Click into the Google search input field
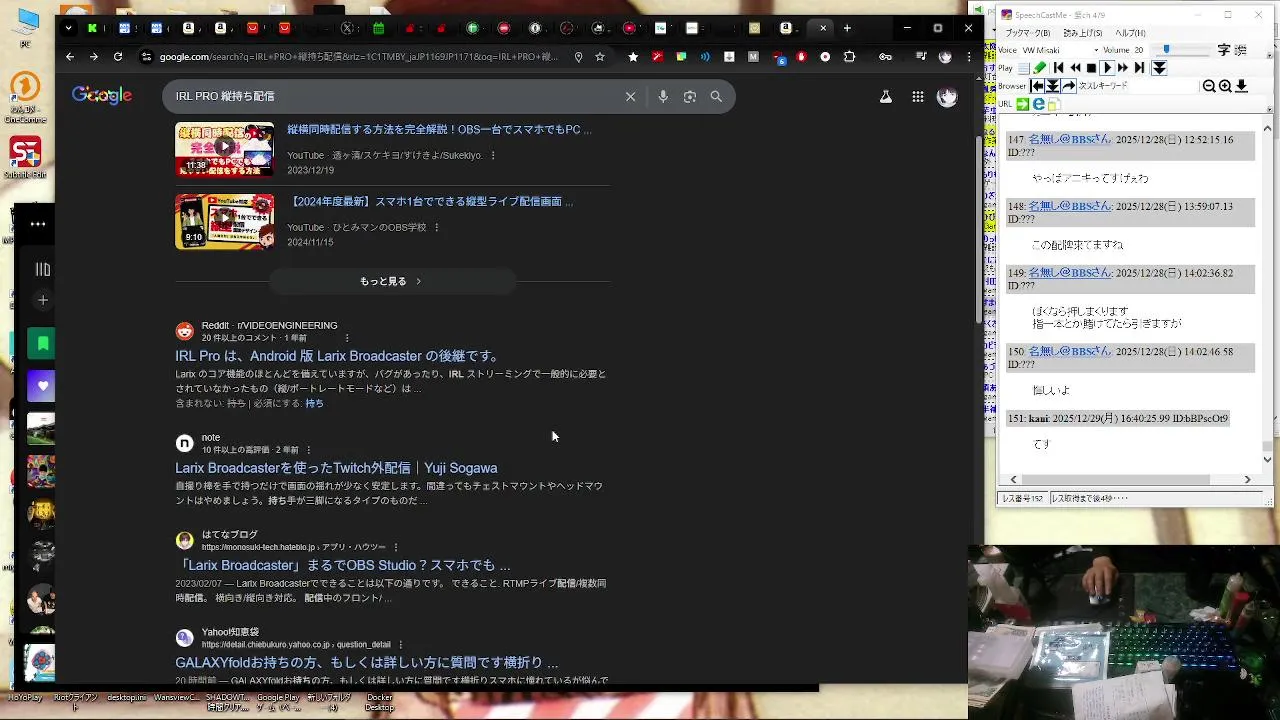 pos(395,97)
